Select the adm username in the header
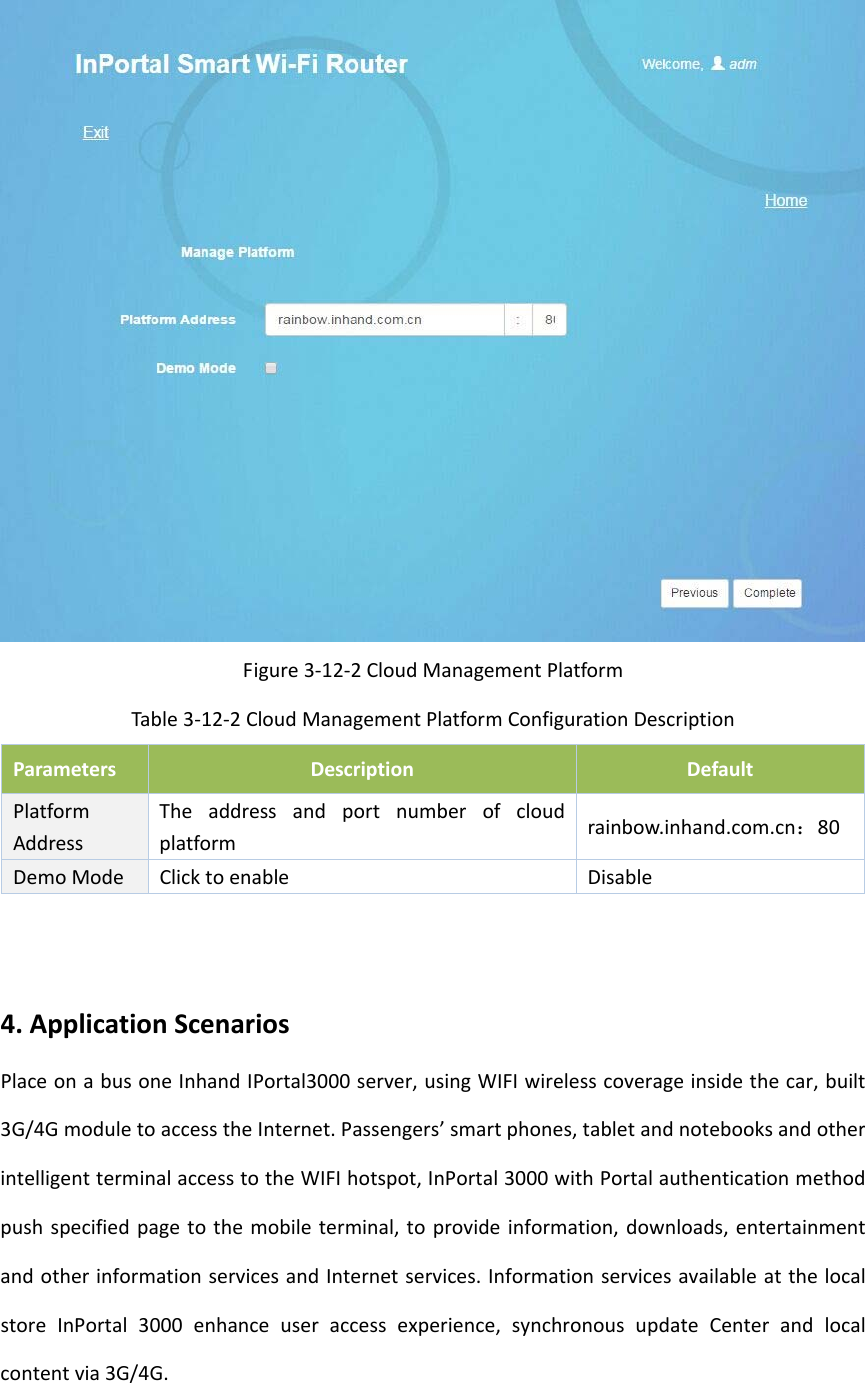 click(x=743, y=63)
